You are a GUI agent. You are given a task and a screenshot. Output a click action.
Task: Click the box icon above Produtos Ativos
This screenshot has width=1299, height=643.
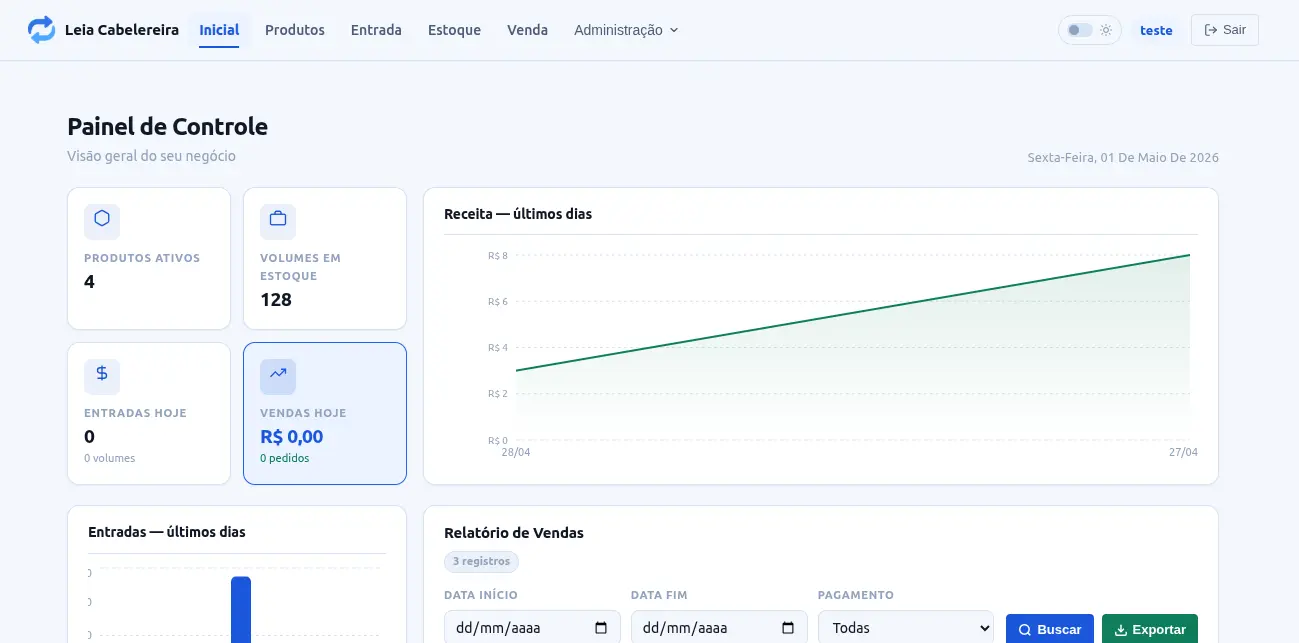pos(102,218)
